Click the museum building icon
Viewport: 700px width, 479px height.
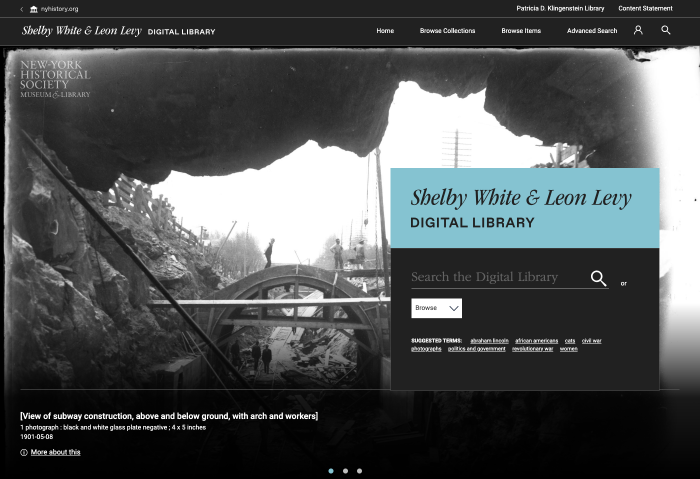click(x=33, y=9)
